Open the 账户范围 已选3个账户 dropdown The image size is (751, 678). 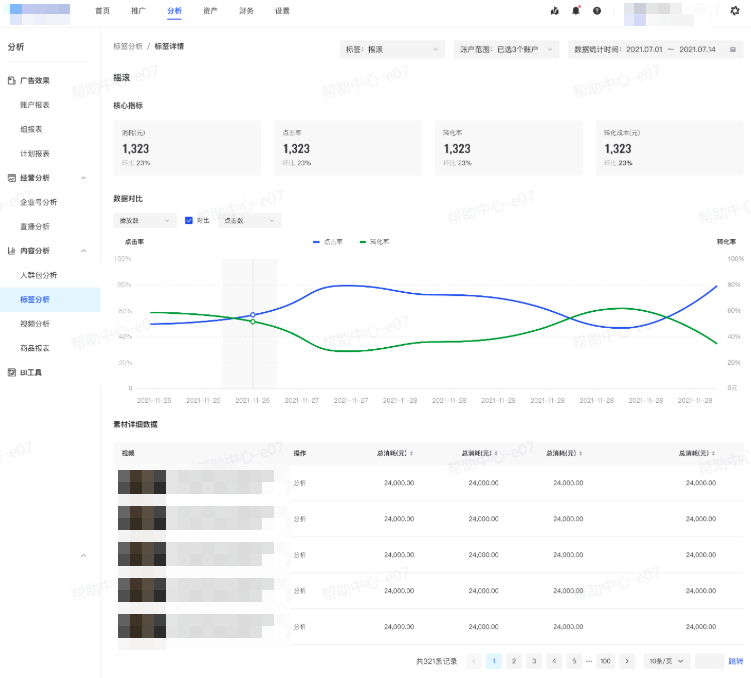coord(506,49)
